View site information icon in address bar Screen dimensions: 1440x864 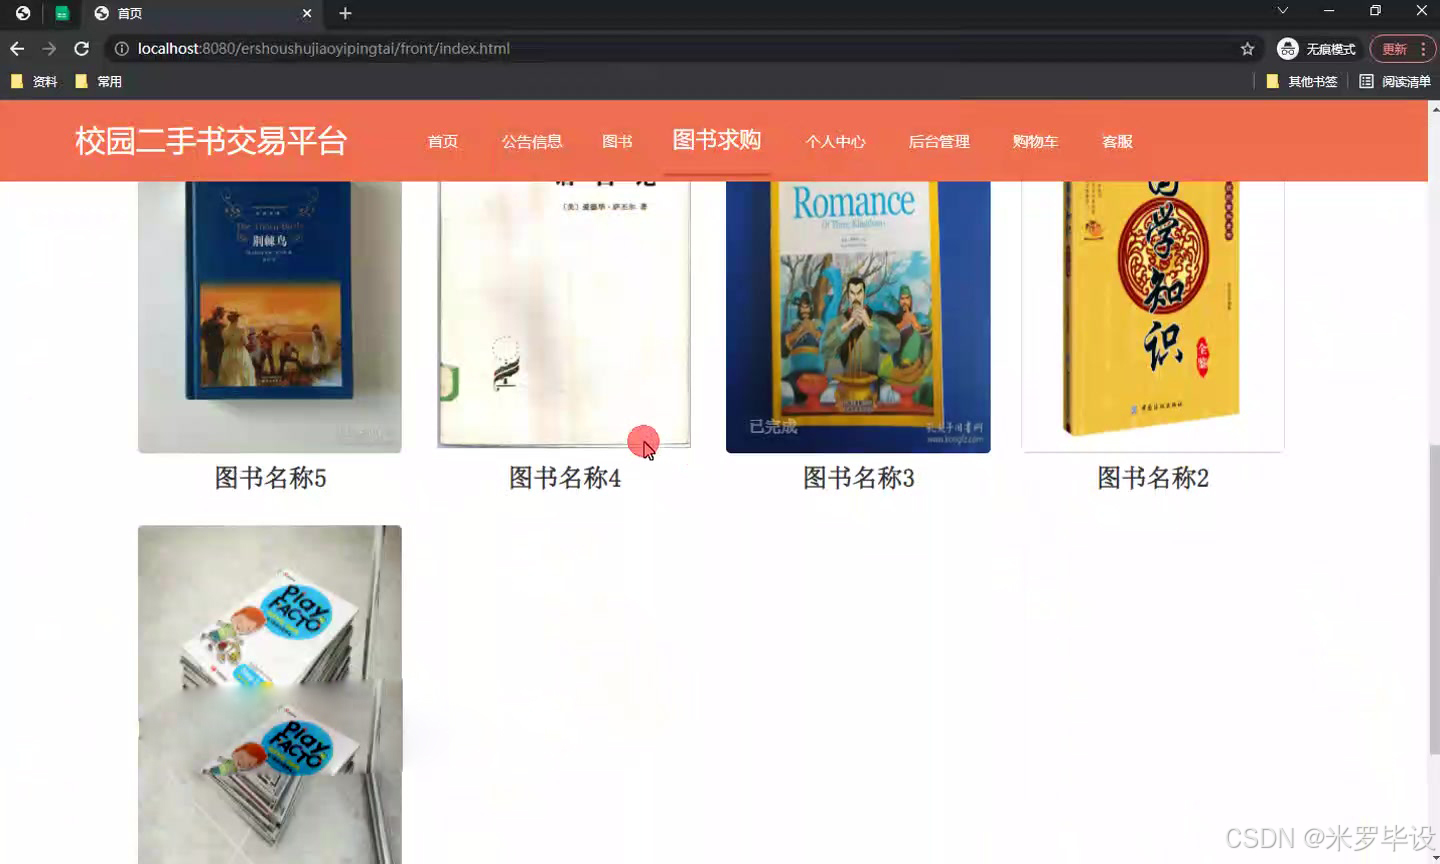pos(121,48)
